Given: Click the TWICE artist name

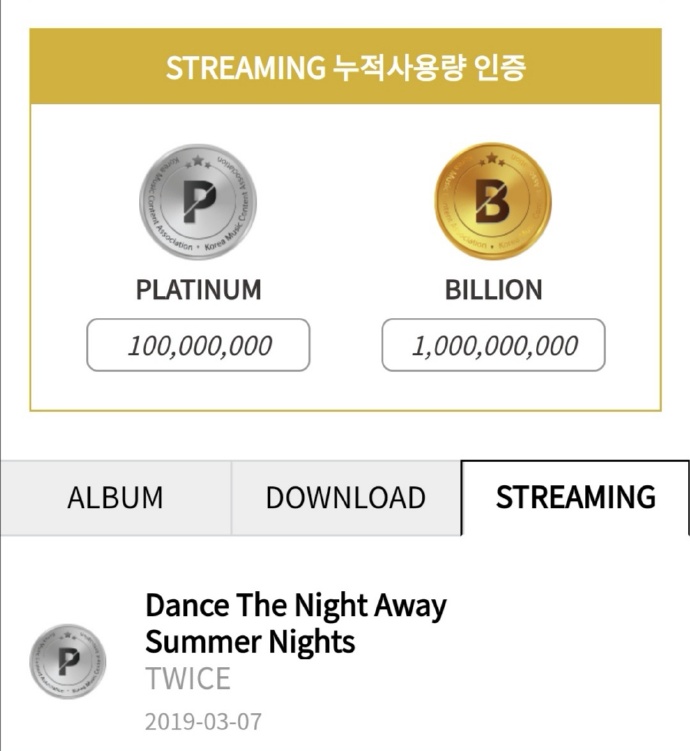Looking at the screenshot, I should point(188,679).
